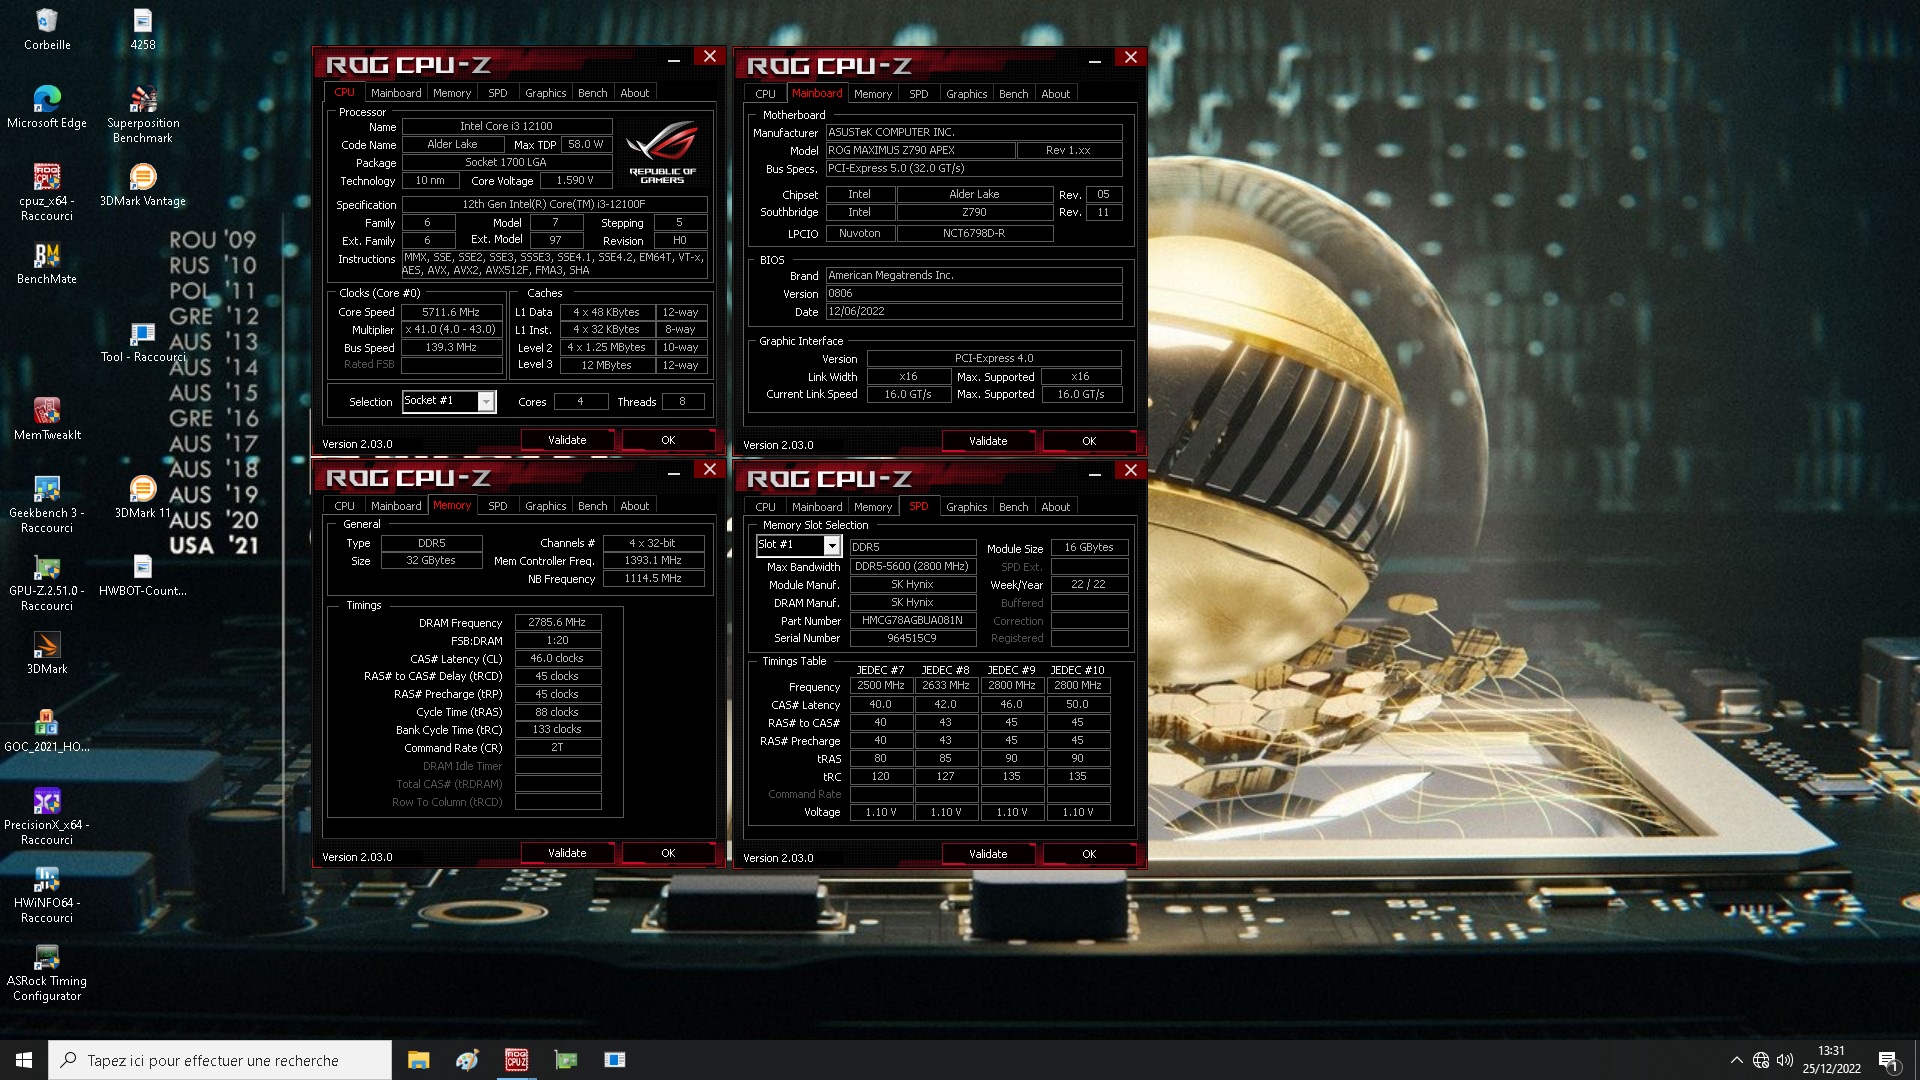Click ROG CPU-Z taskbar icon

(516, 1060)
